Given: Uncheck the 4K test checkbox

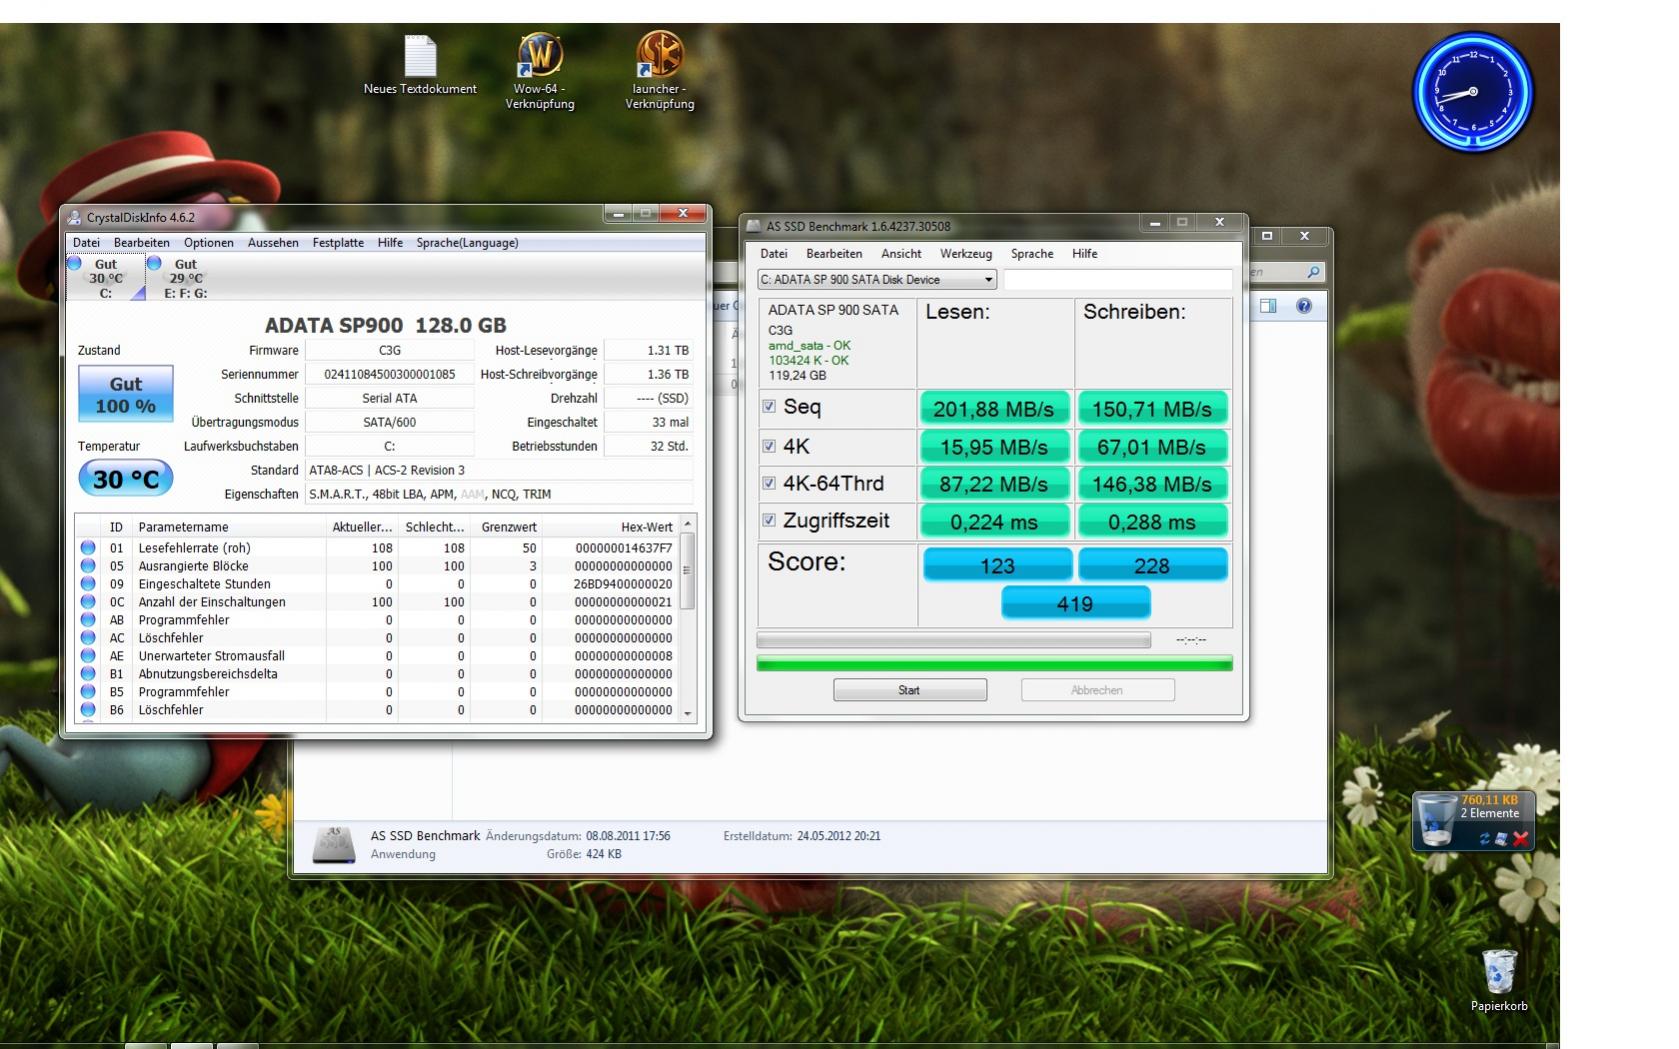Looking at the screenshot, I should coord(769,446).
